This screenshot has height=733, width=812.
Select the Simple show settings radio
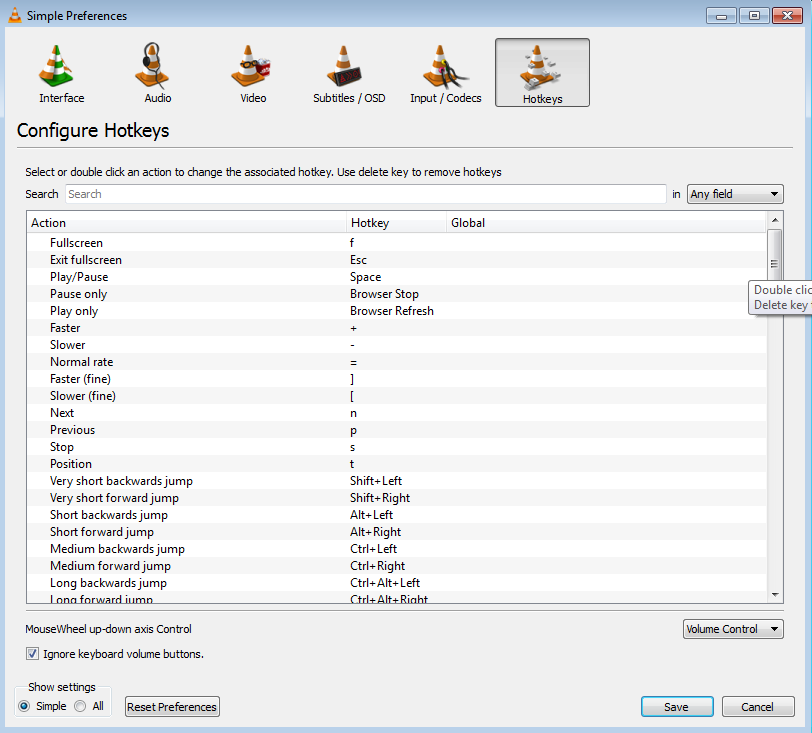coord(24,706)
